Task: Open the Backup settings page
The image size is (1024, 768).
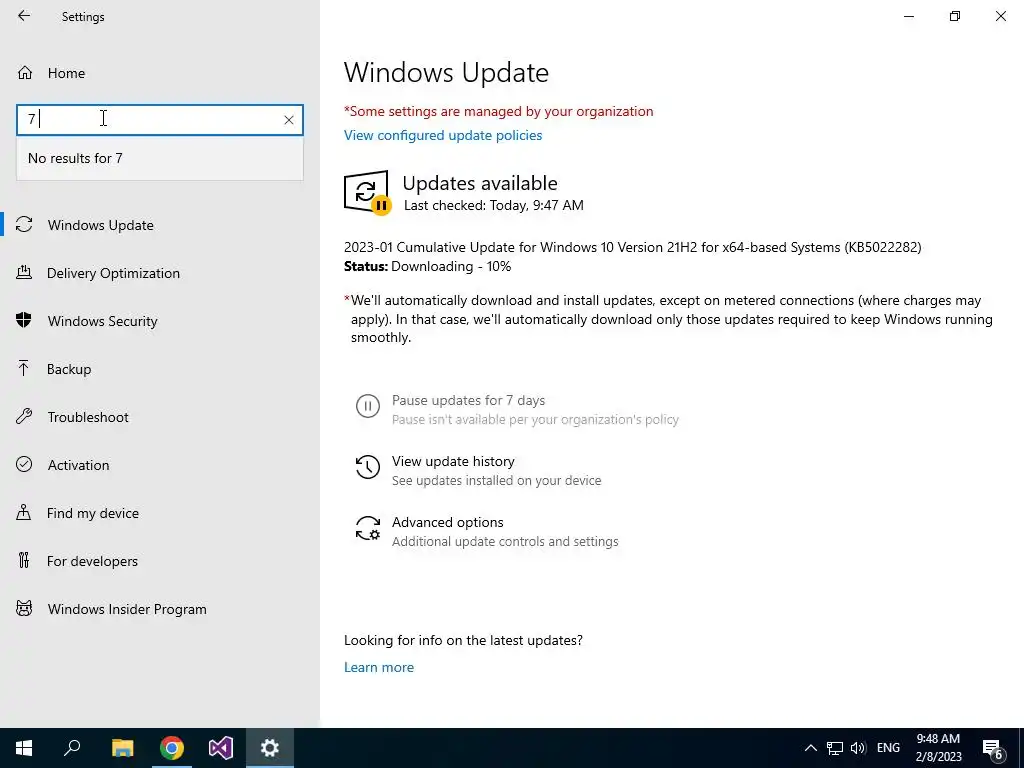Action: coord(69,369)
